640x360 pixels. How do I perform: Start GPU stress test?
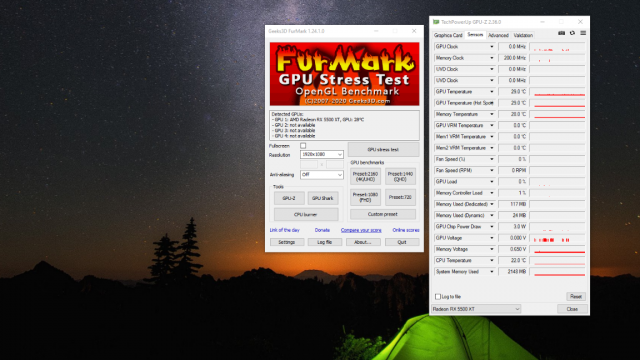(383, 149)
